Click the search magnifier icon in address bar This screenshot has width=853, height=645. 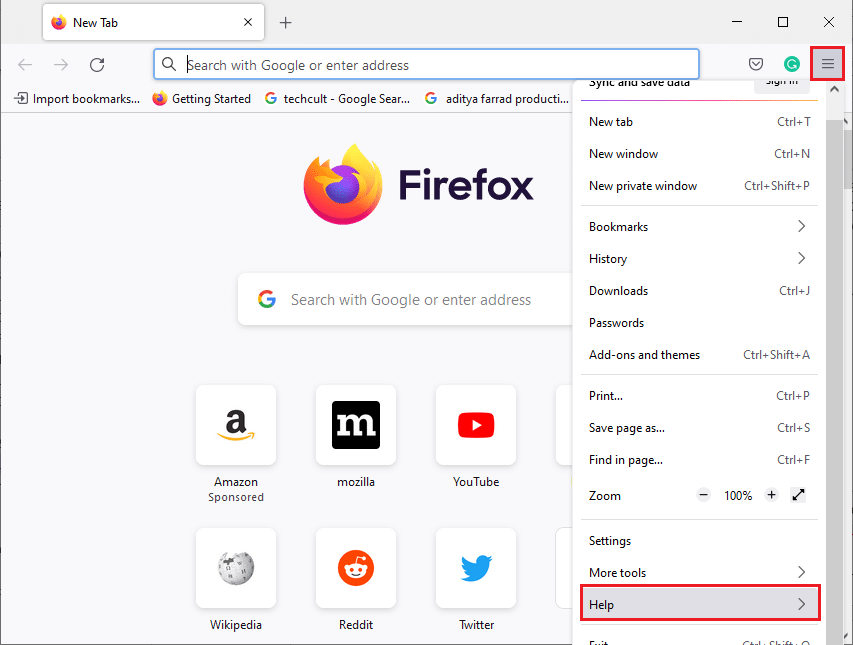click(169, 64)
